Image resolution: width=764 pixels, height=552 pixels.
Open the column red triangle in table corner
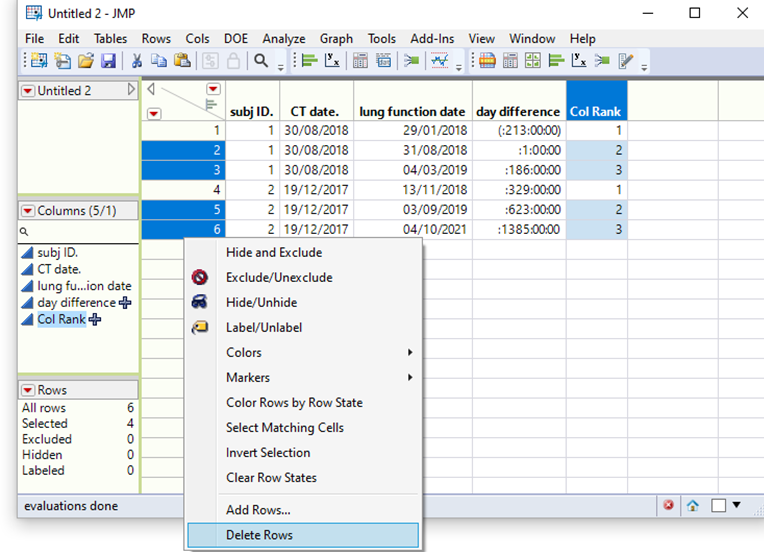pyautogui.click(x=213, y=89)
